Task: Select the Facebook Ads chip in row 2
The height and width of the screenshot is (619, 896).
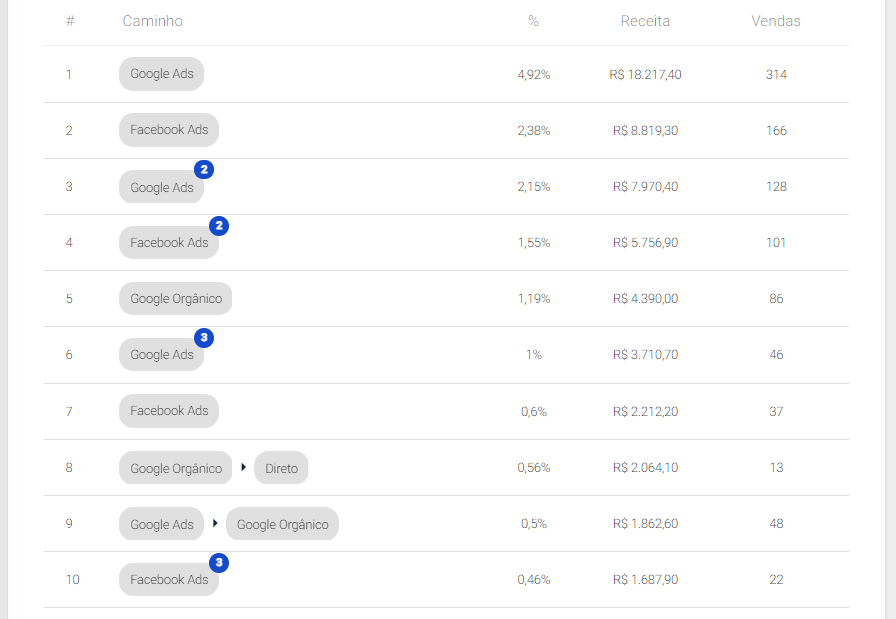Action: (169, 130)
